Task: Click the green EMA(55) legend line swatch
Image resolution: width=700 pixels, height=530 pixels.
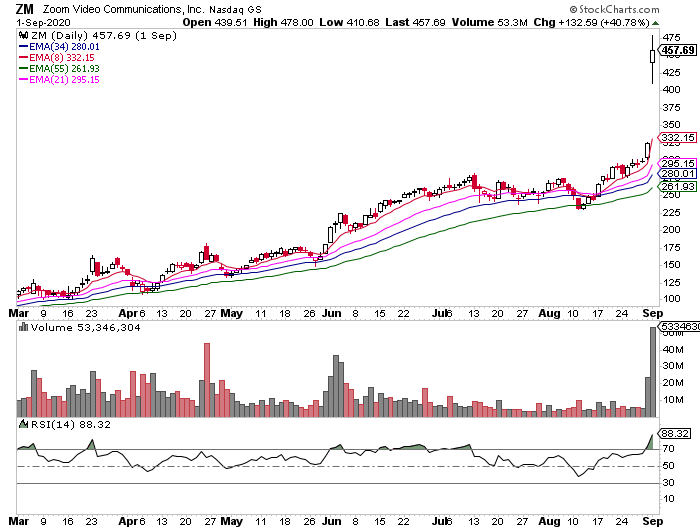Action: tap(24, 69)
